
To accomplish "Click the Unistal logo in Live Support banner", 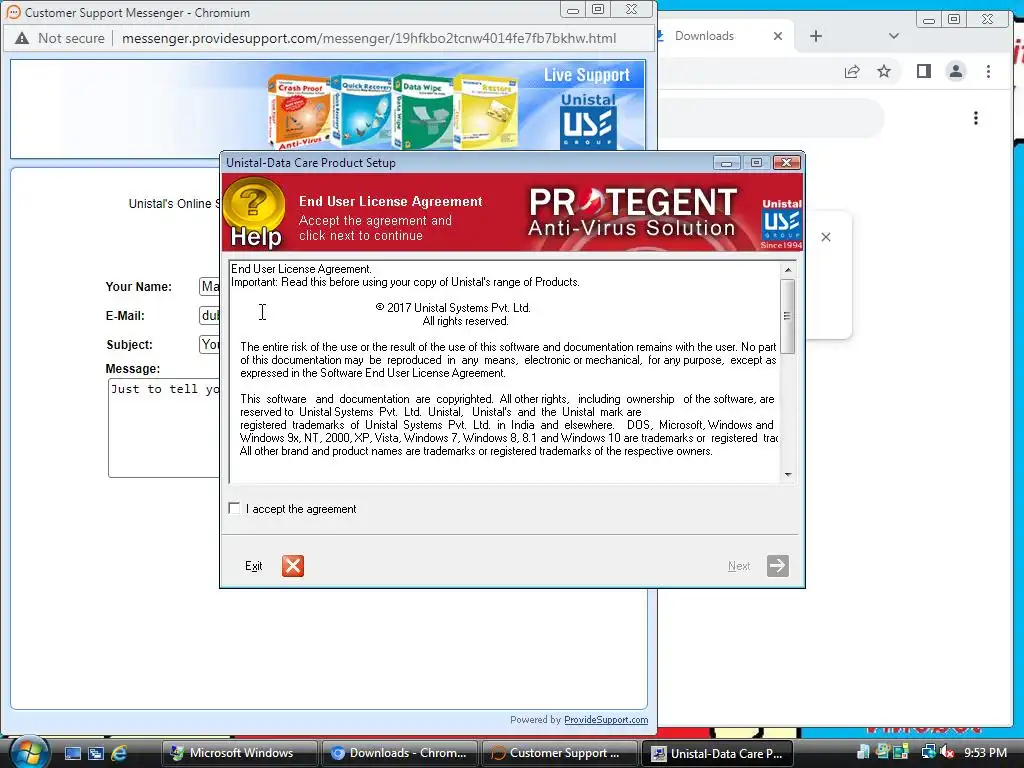I will coord(588,121).
